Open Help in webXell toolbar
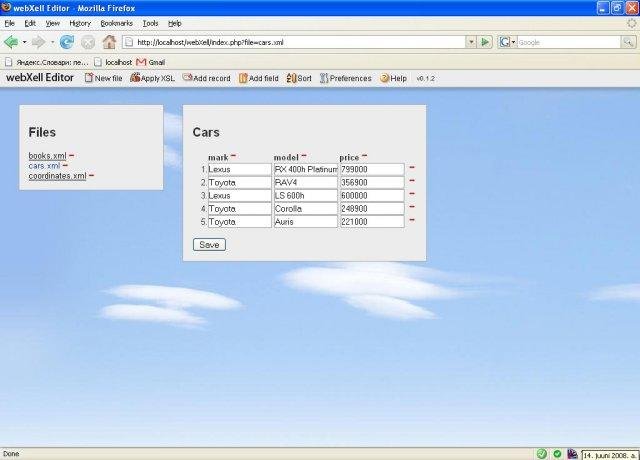The image size is (640, 460). coord(393,78)
